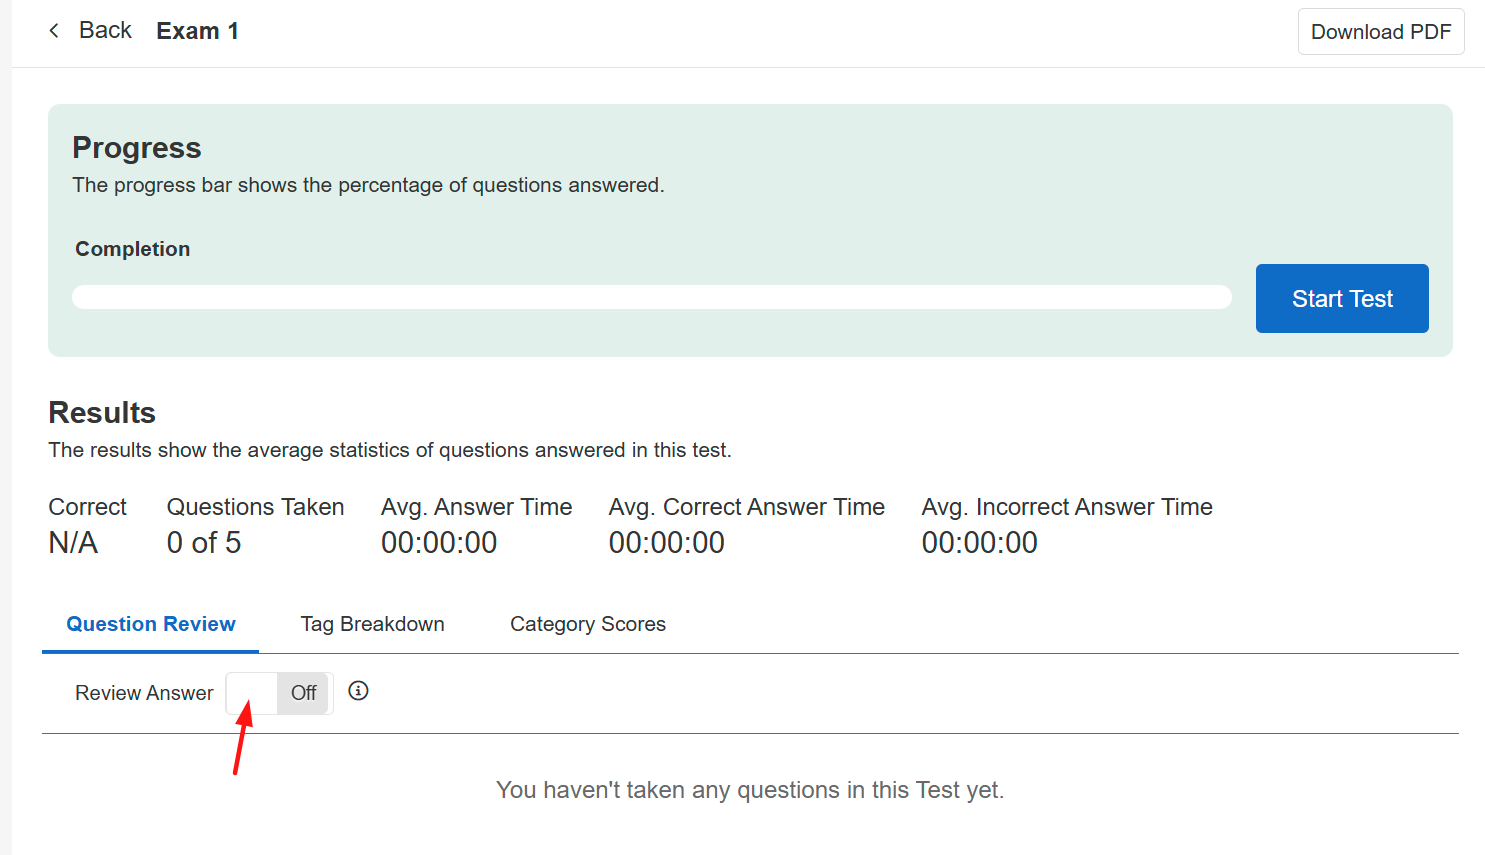Image resolution: width=1485 pixels, height=855 pixels.
Task: Click the Avg. Correct Answer Time label
Action: pyautogui.click(x=746, y=507)
